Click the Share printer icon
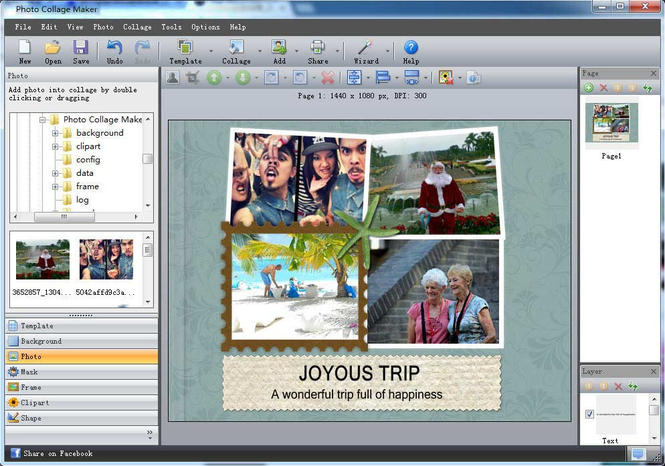 (318, 47)
